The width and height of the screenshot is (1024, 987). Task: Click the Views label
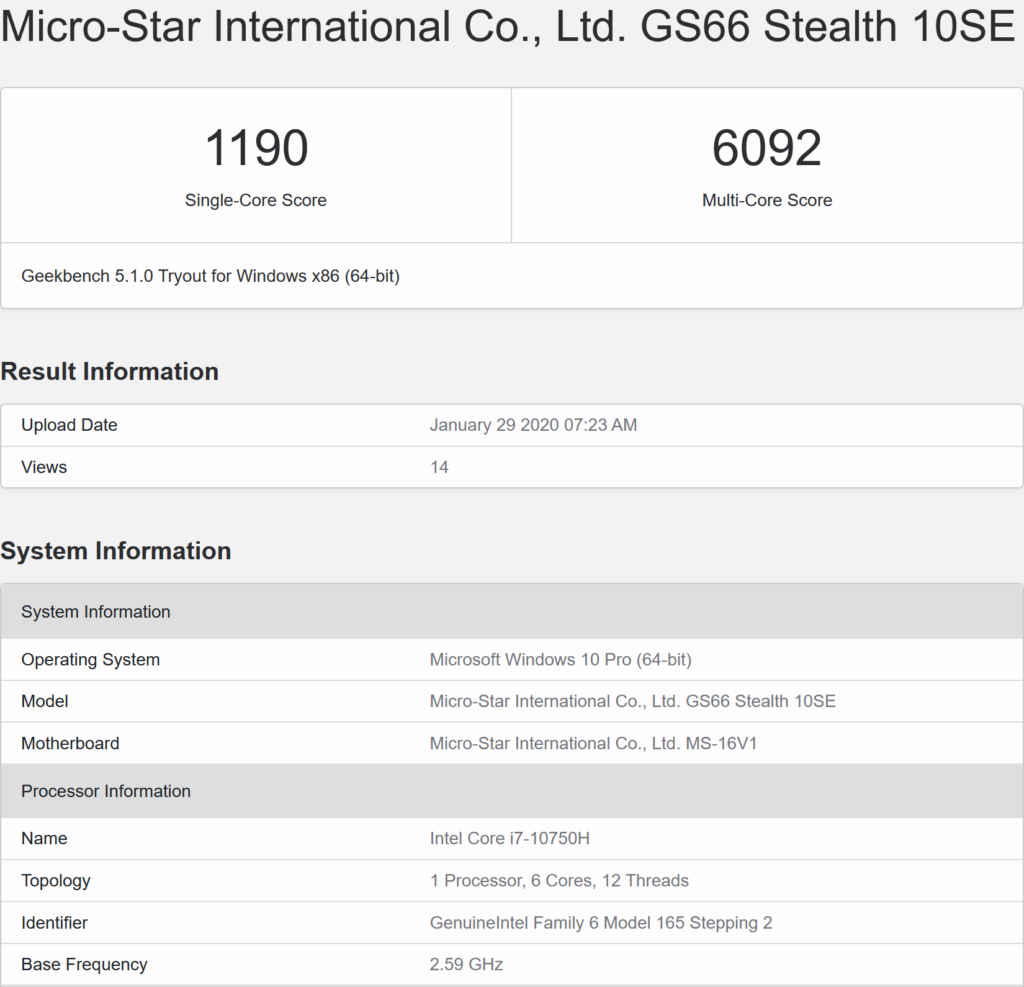pos(44,467)
